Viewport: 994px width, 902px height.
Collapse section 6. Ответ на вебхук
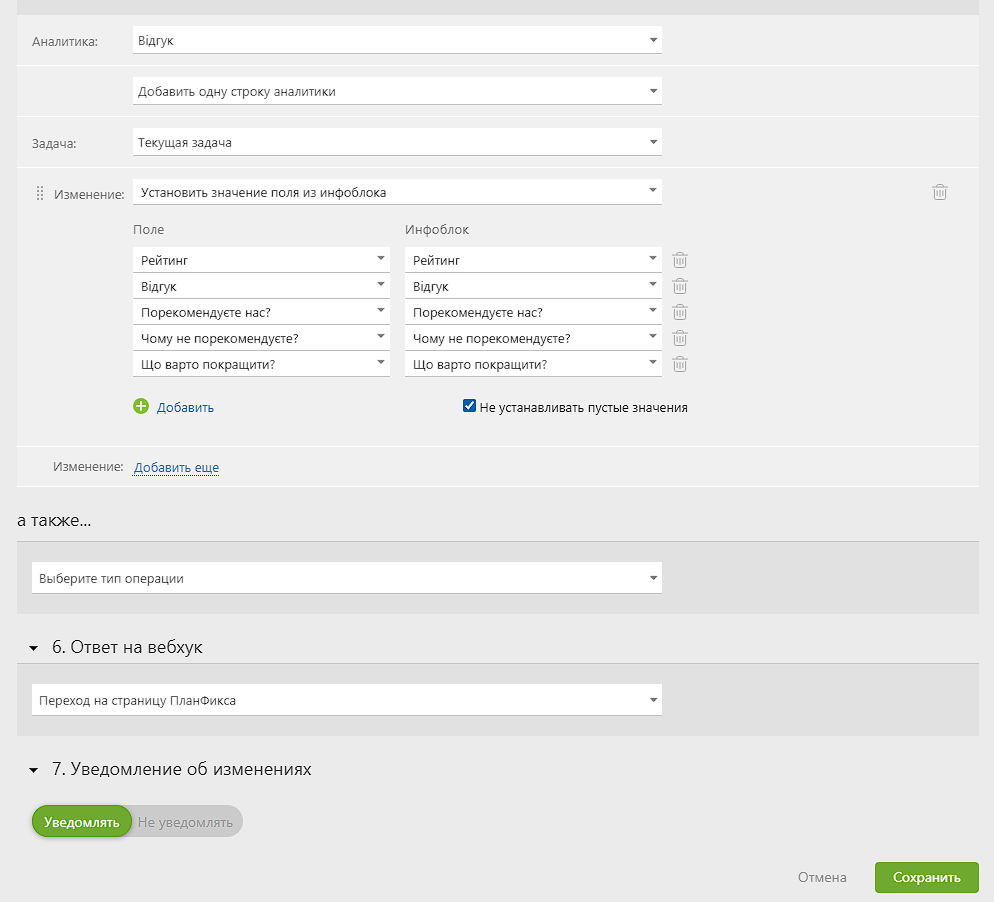(x=34, y=648)
